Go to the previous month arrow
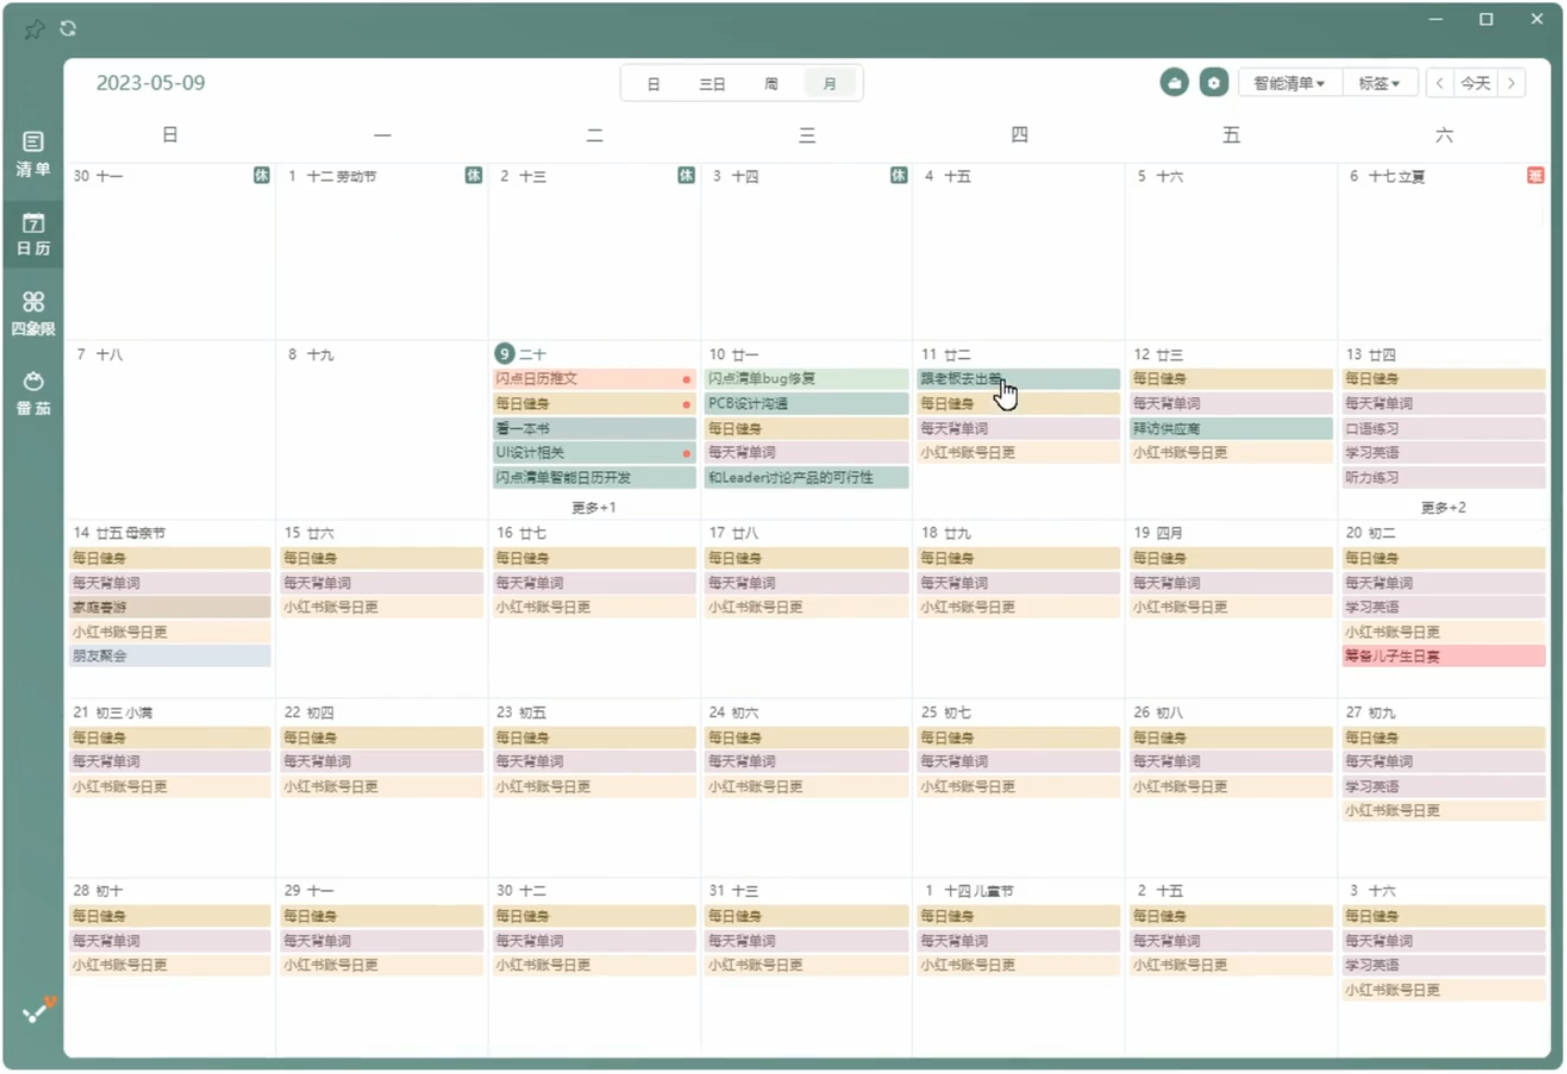 click(1439, 83)
